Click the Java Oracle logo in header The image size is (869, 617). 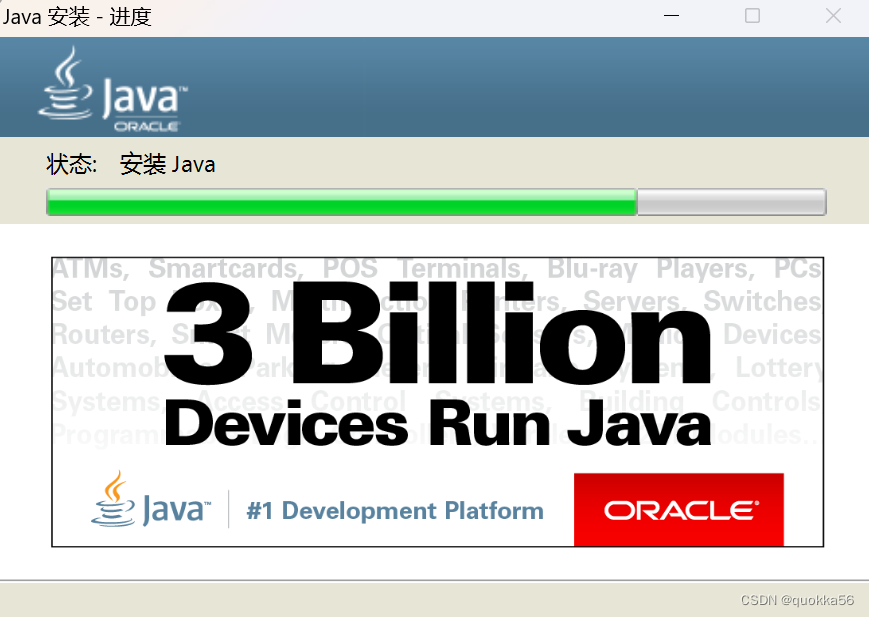pos(113,89)
